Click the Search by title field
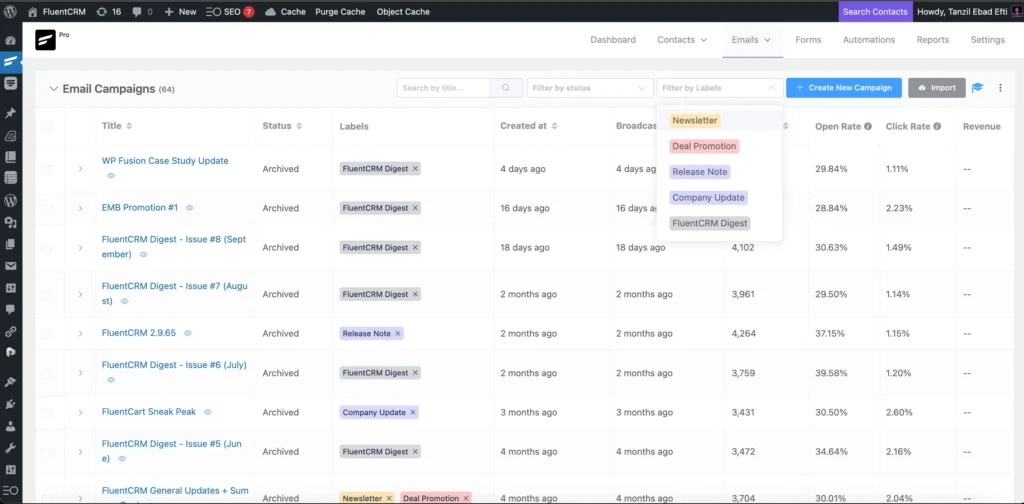The width and height of the screenshot is (1024, 504). [x=444, y=88]
